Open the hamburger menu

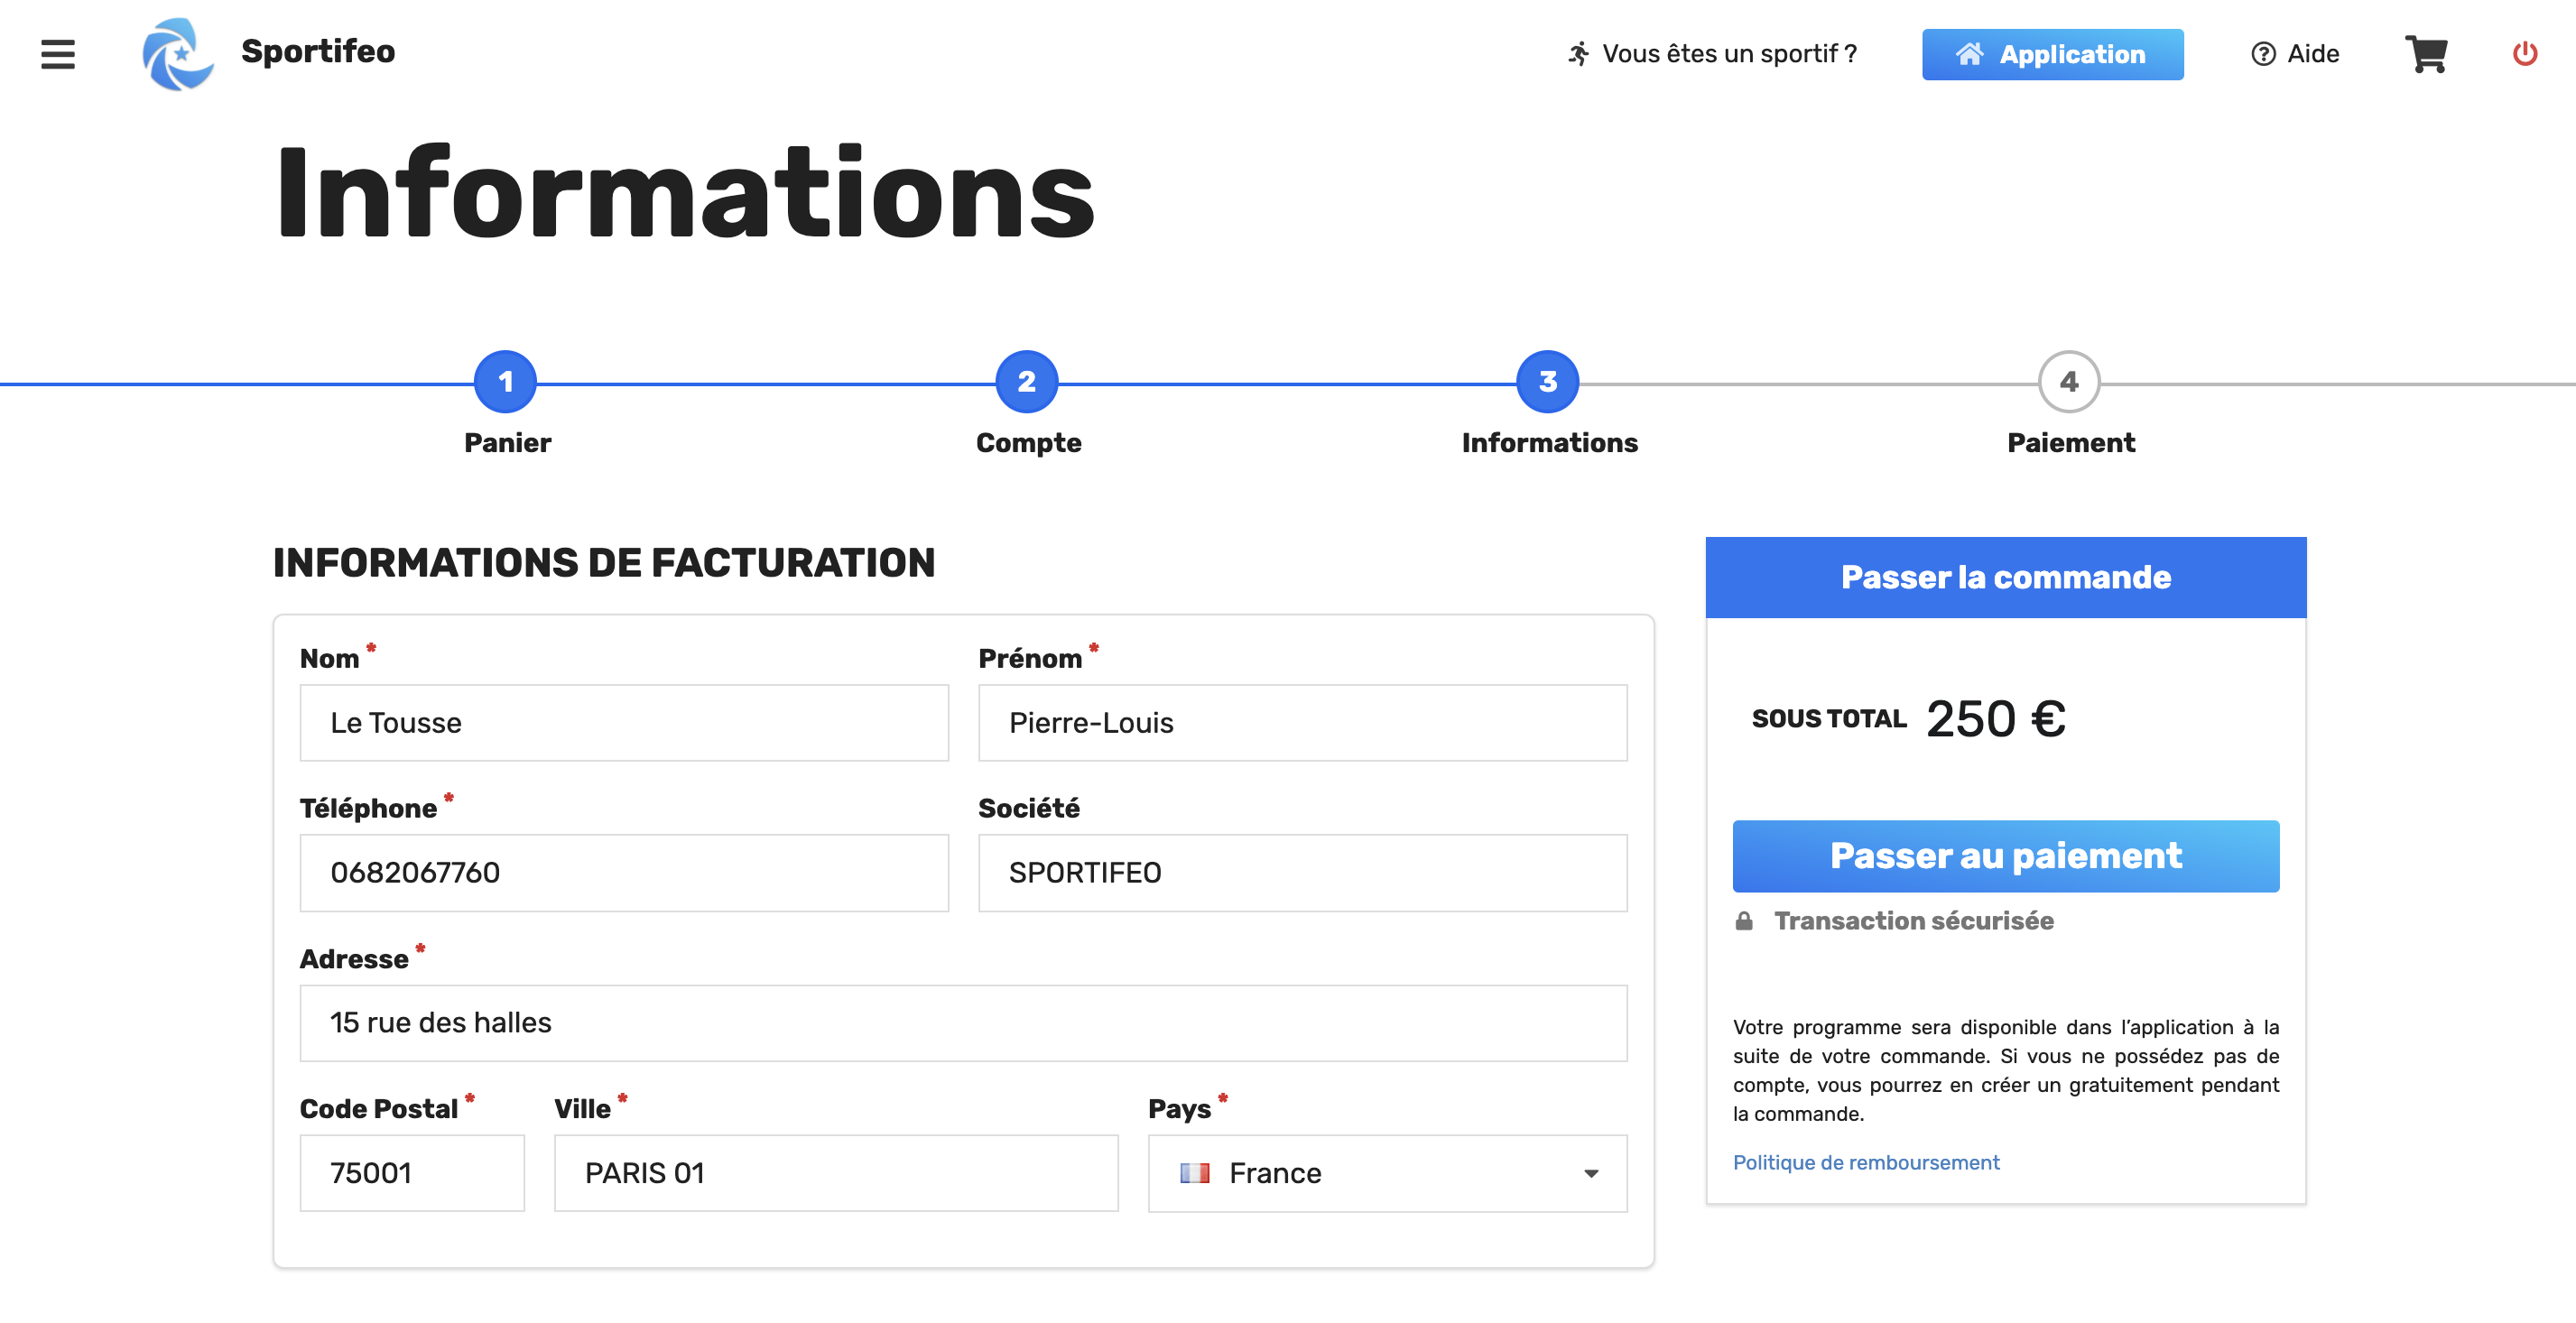click(x=58, y=54)
